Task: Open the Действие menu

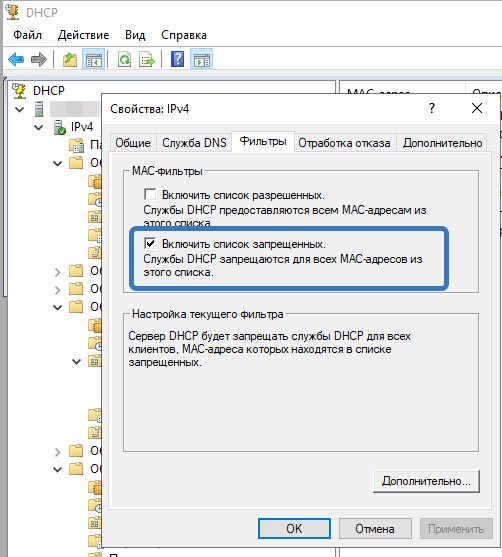Action: click(x=83, y=35)
